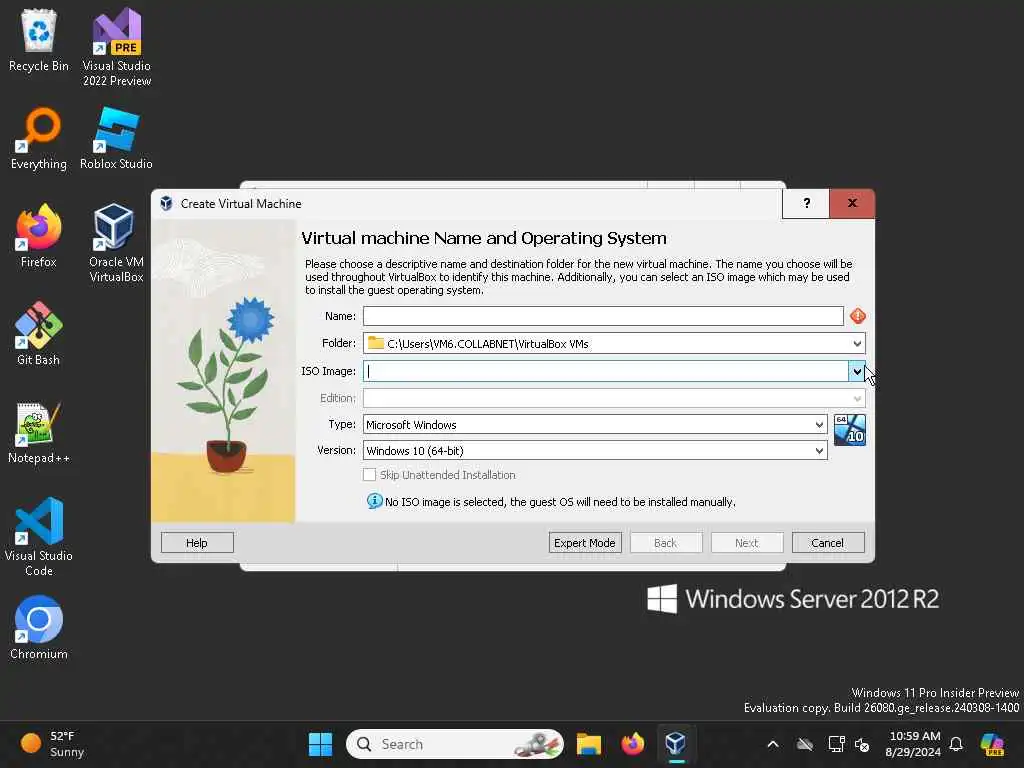Click the VirtualBox icon in the dialog title bar
This screenshot has height=768, width=1024.
[167, 203]
